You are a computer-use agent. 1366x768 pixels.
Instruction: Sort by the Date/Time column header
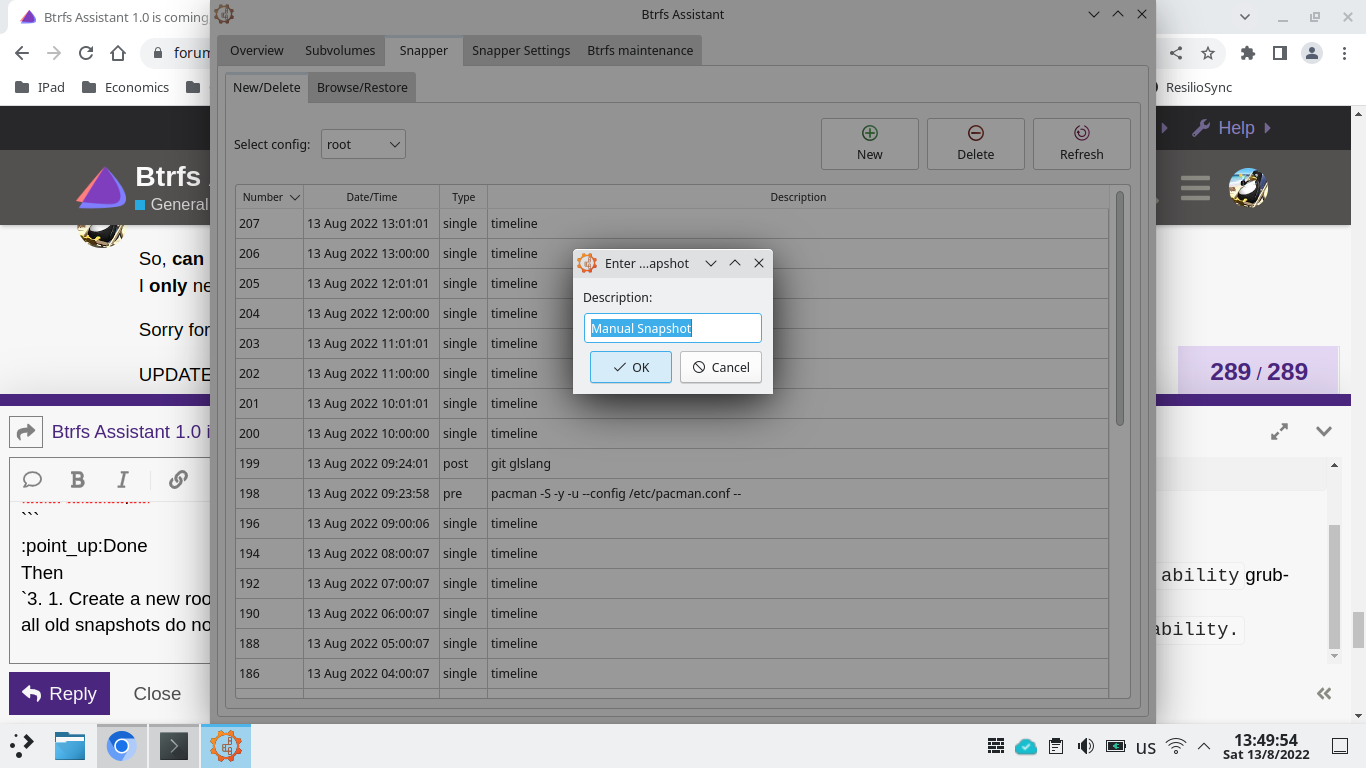372,197
